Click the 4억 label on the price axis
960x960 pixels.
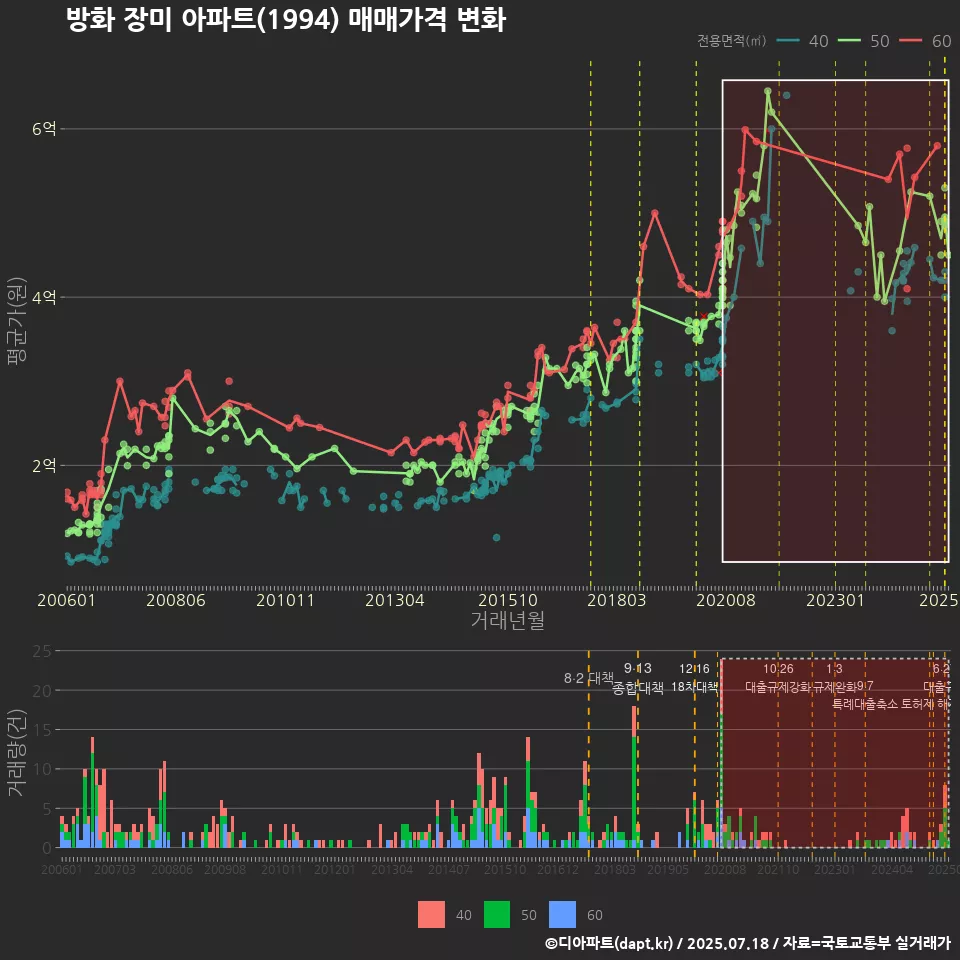[44, 298]
